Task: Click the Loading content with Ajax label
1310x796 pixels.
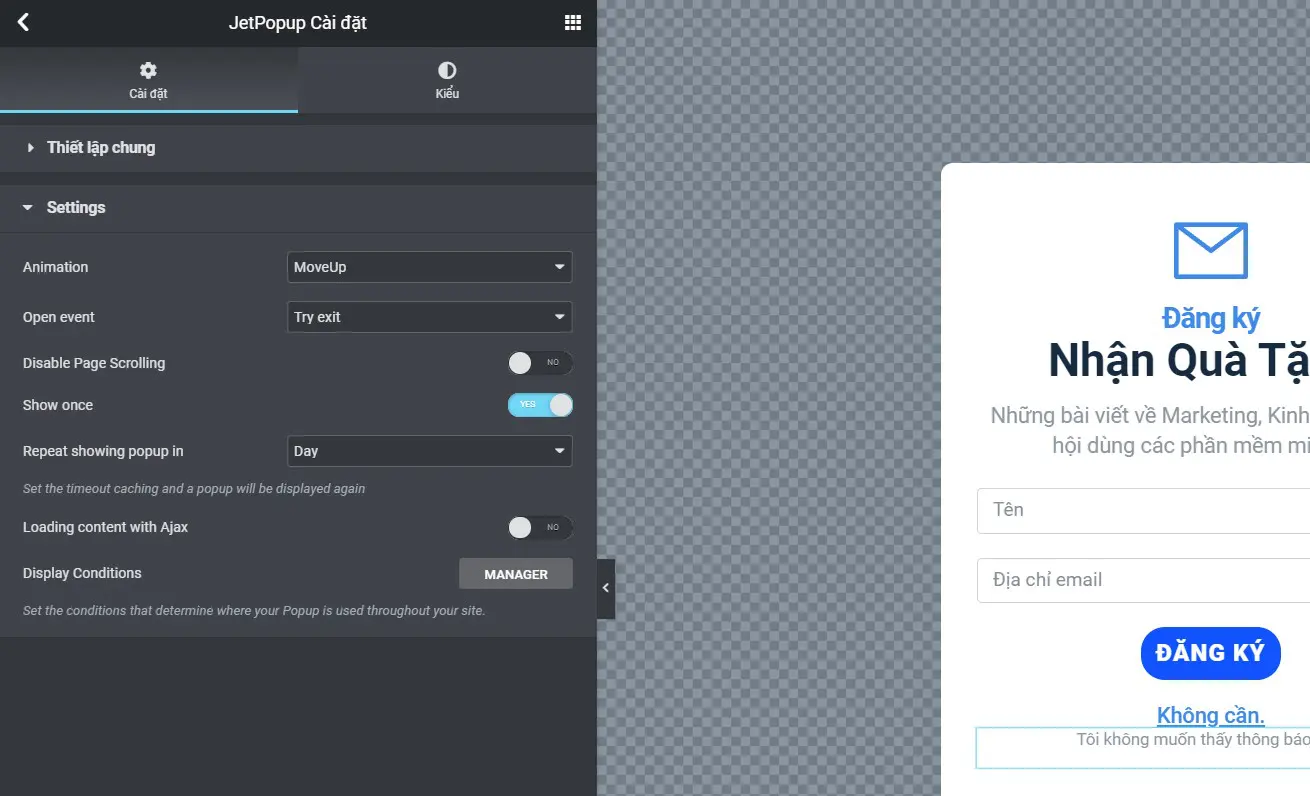Action: (x=105, y=527)
